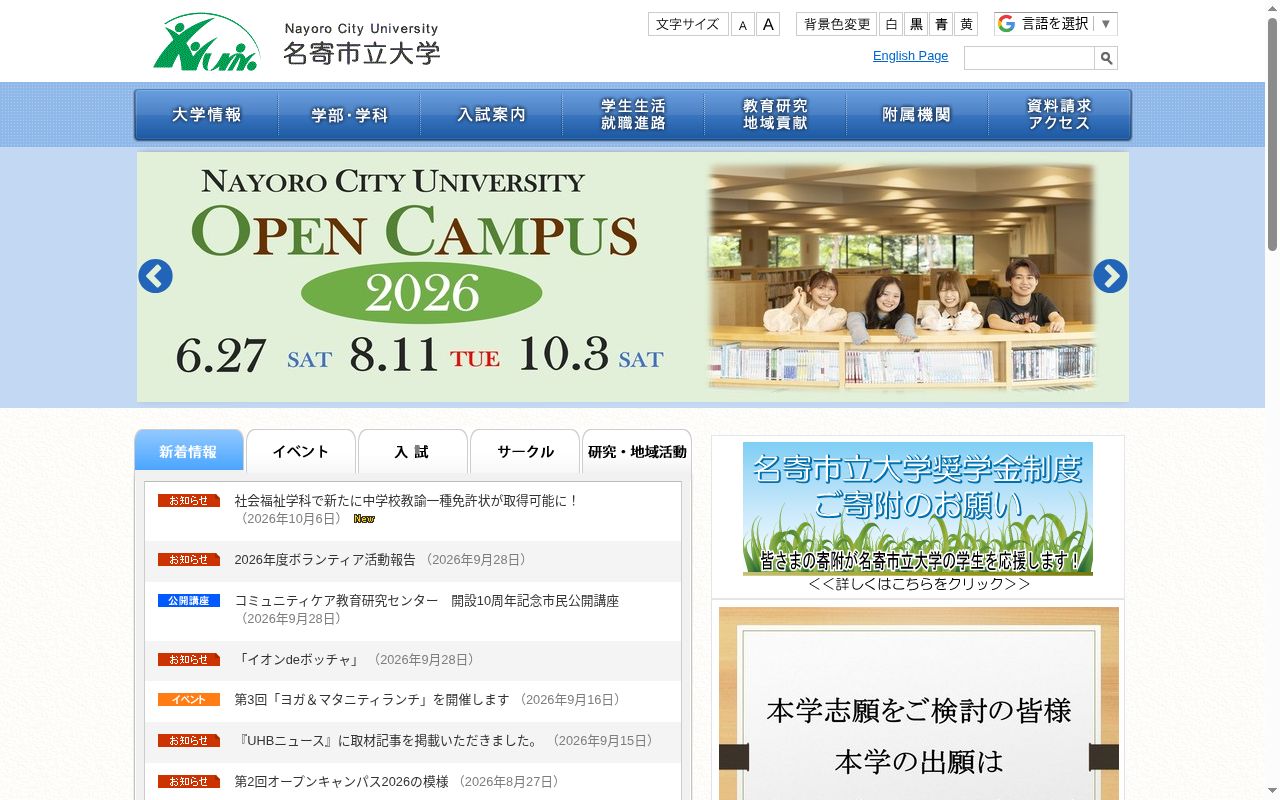This screenshot has width=1280, height=800.
Task: Click the 文字サイズ label
Action: 688,24
